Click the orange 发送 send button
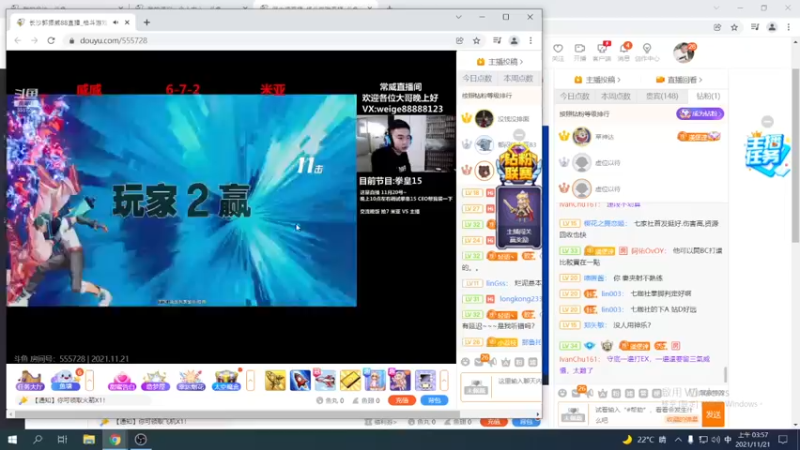Viewport: 800px width, 450px height. [713, 415]
